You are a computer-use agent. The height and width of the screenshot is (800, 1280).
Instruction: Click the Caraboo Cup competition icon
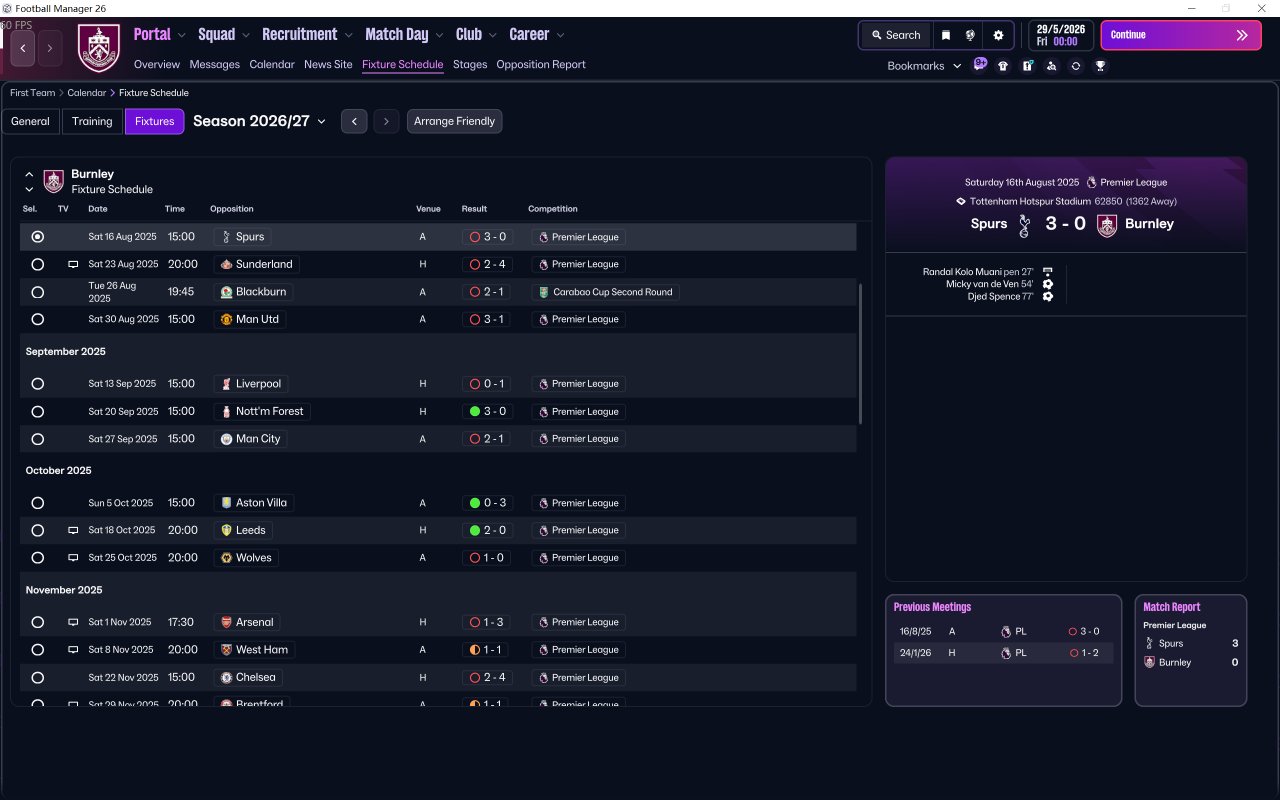coord(543,292)
